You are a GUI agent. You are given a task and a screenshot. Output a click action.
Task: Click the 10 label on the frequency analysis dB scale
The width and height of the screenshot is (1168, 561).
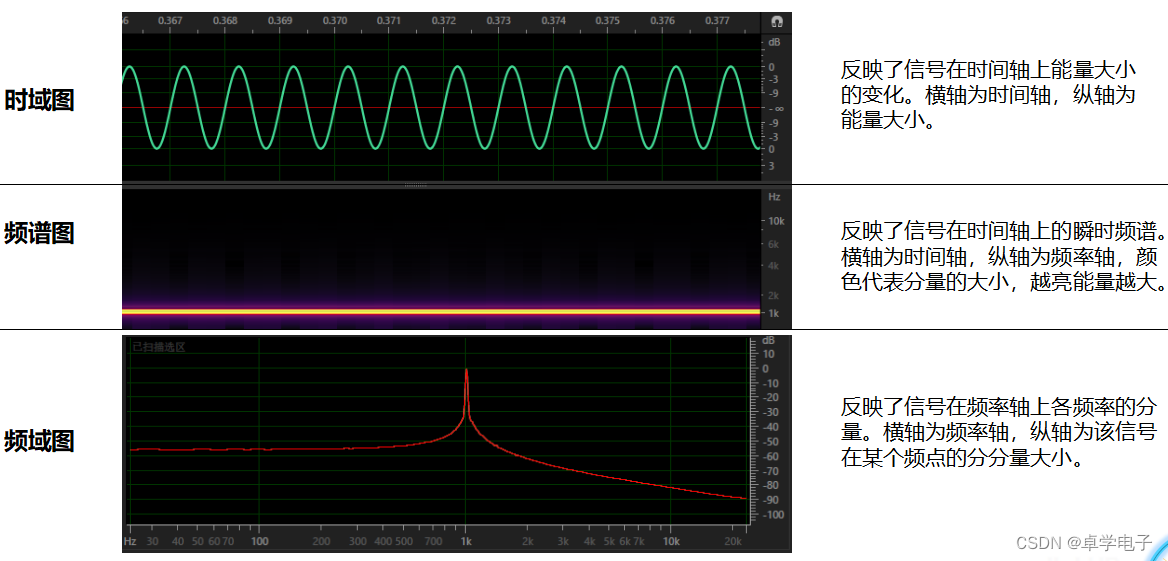point(769,354)
